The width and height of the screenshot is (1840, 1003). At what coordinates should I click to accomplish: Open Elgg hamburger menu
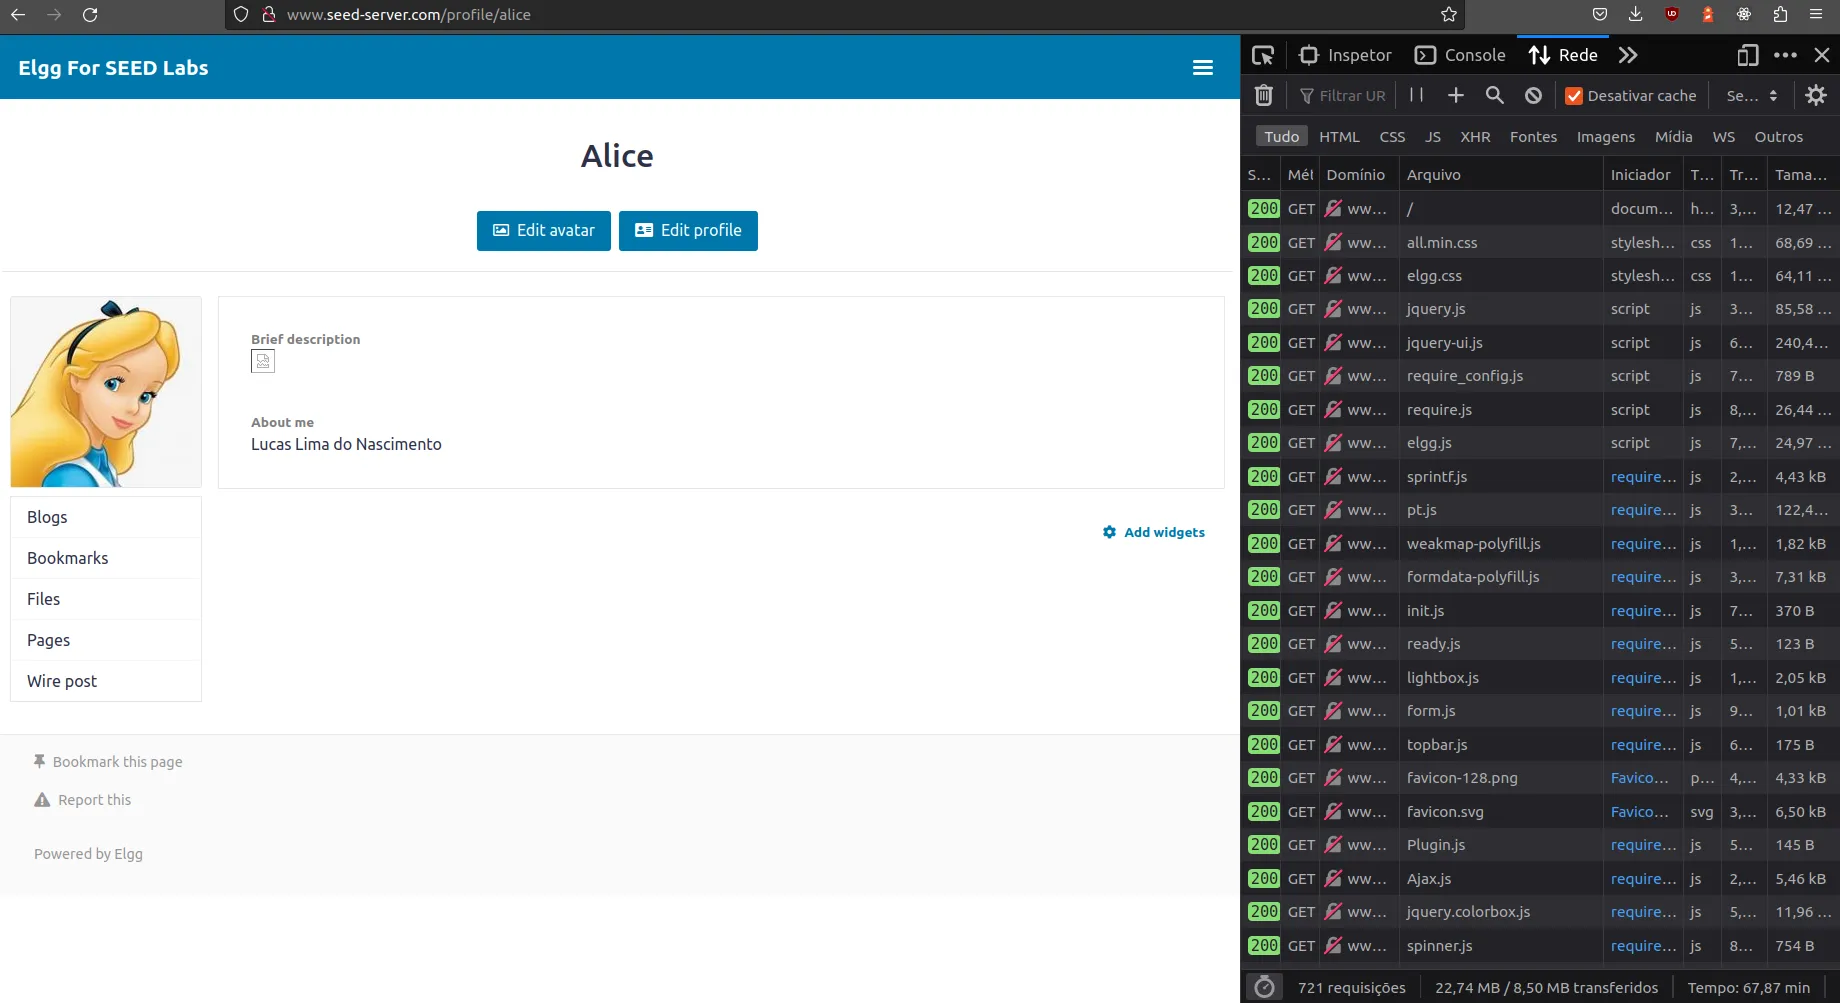coord(1203,67)
